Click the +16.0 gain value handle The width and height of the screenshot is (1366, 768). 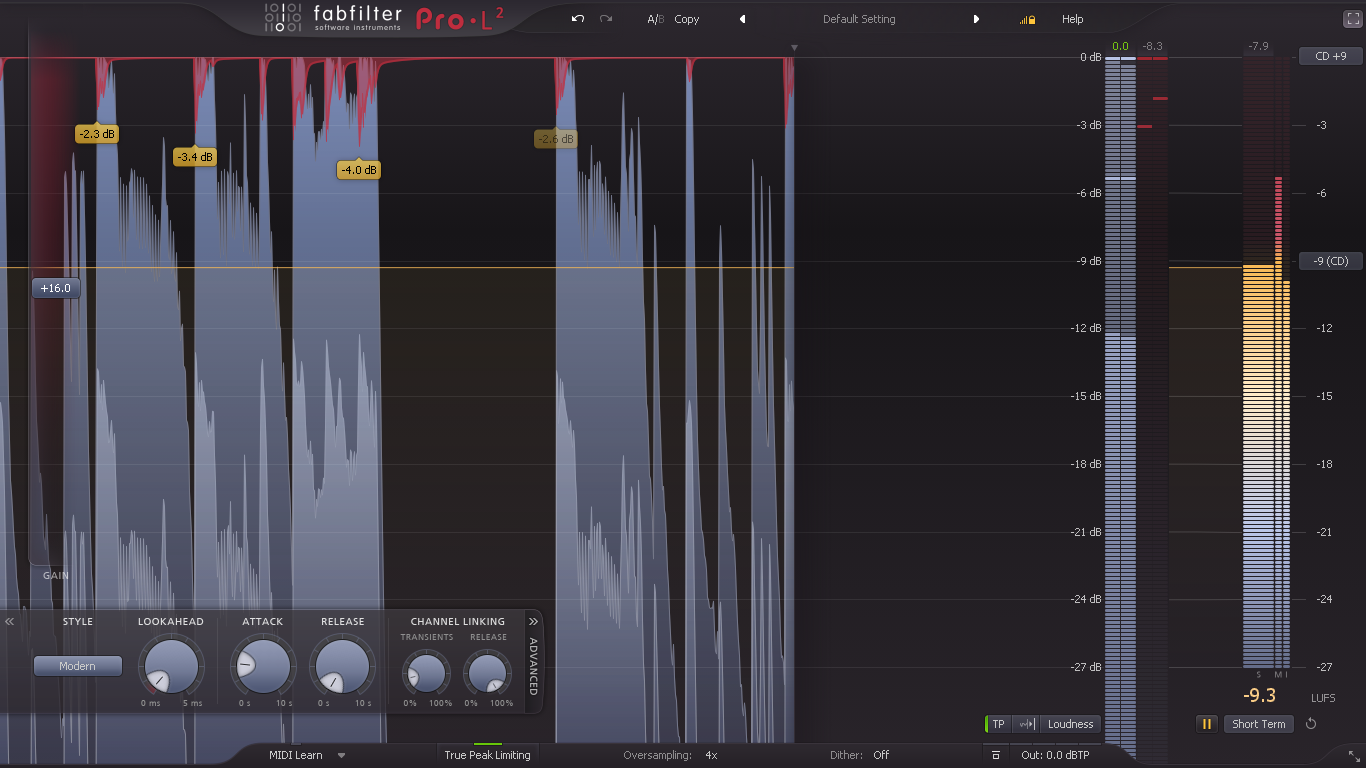[x=56, y=288]
